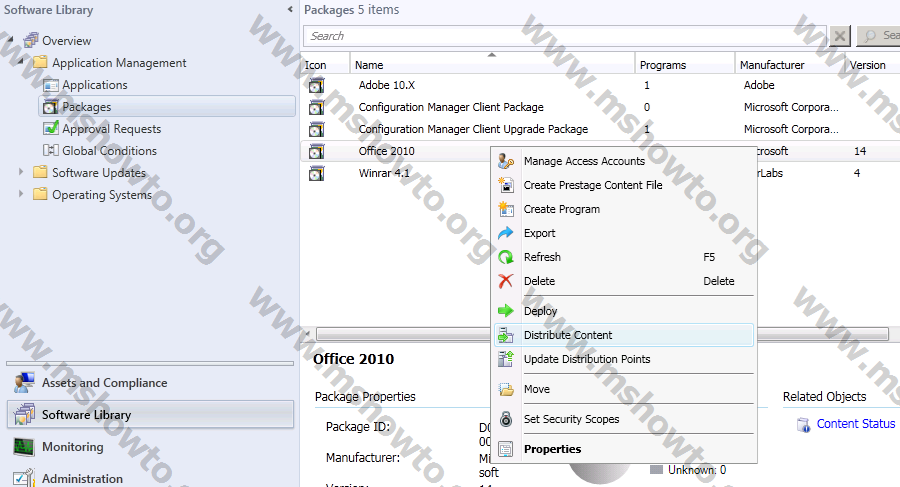Click the Create Prestage Content File icon
This screenshot has height=487, width=900.
[506, 185]
